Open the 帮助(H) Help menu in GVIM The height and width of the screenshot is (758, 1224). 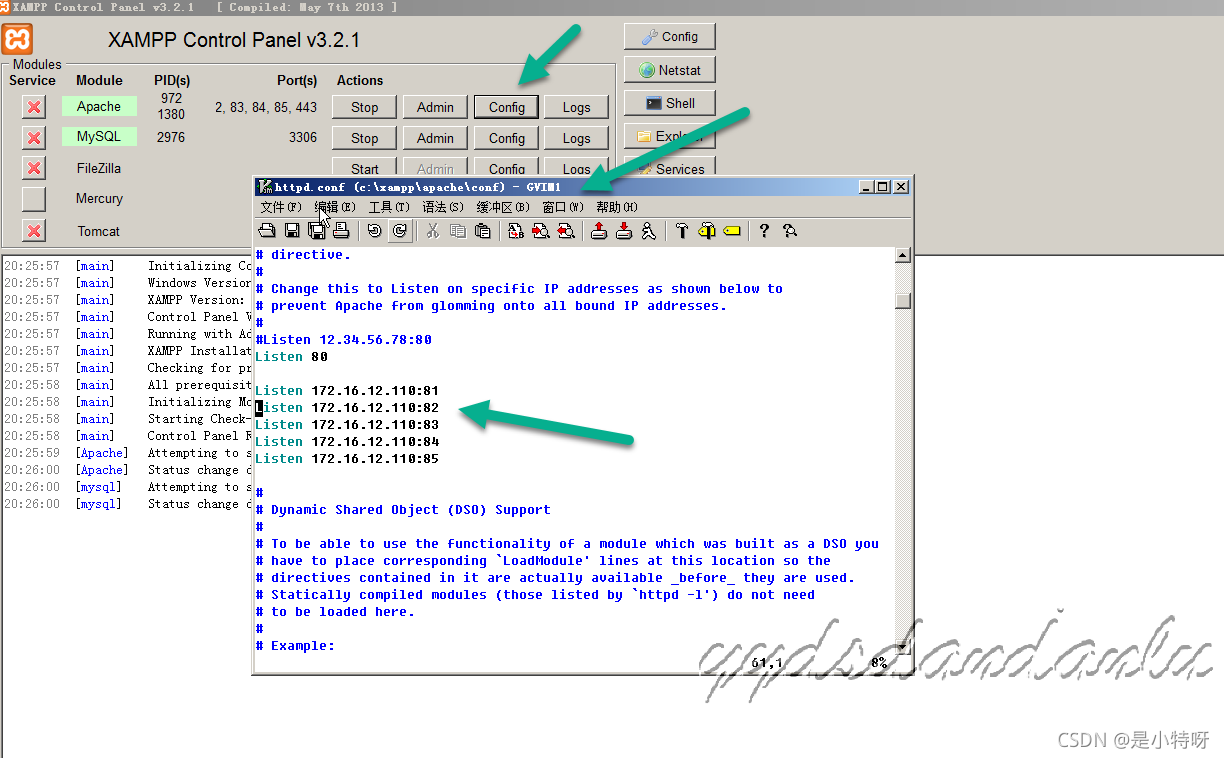point(617,207)
